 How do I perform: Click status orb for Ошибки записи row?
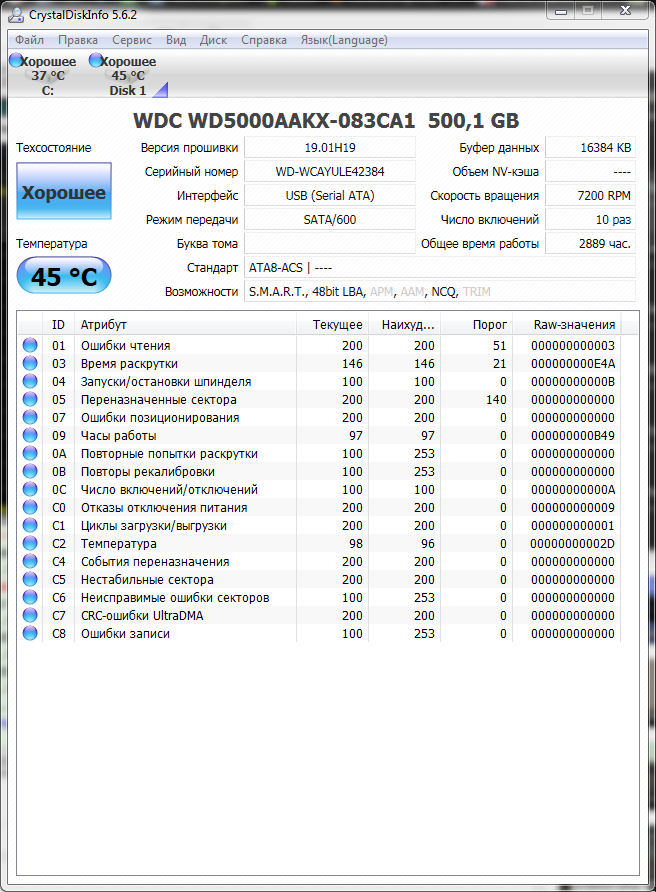[30, 633]
